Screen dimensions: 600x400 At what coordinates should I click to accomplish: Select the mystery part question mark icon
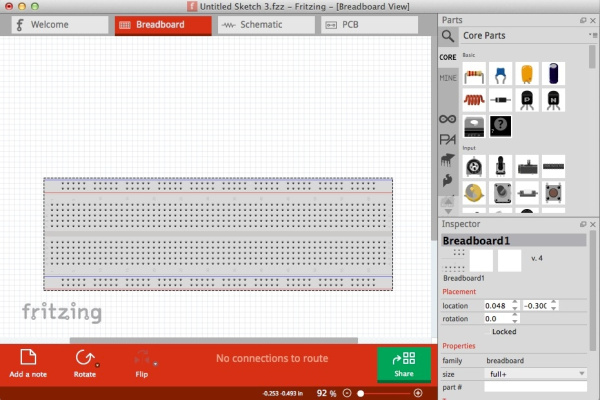[x=501, y=126]
